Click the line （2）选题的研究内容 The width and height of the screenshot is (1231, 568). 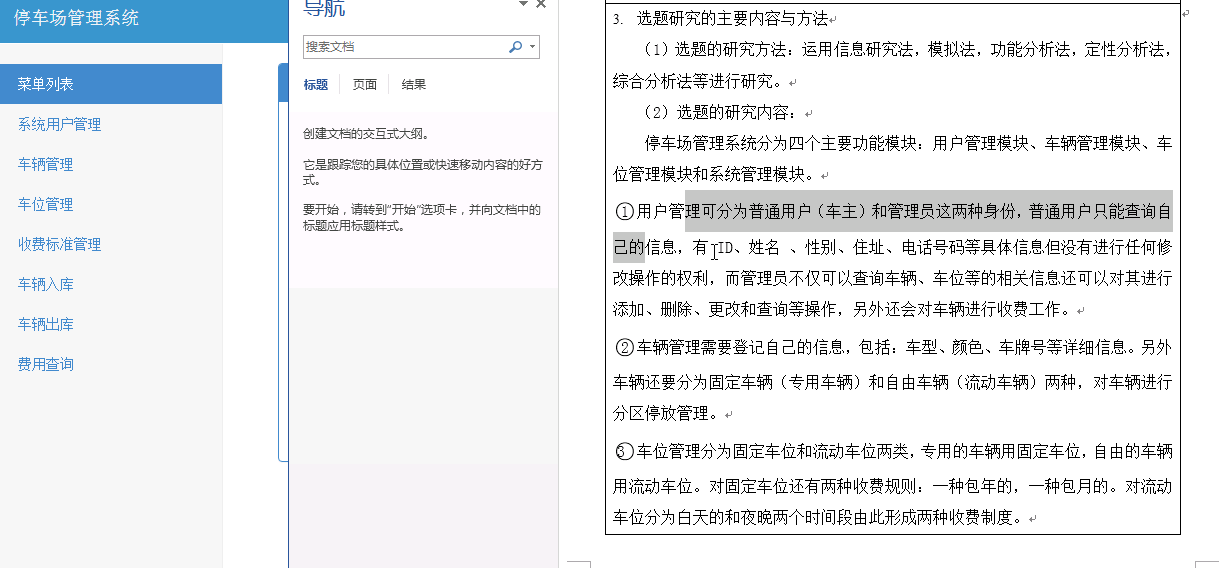(x=722, y=112)
